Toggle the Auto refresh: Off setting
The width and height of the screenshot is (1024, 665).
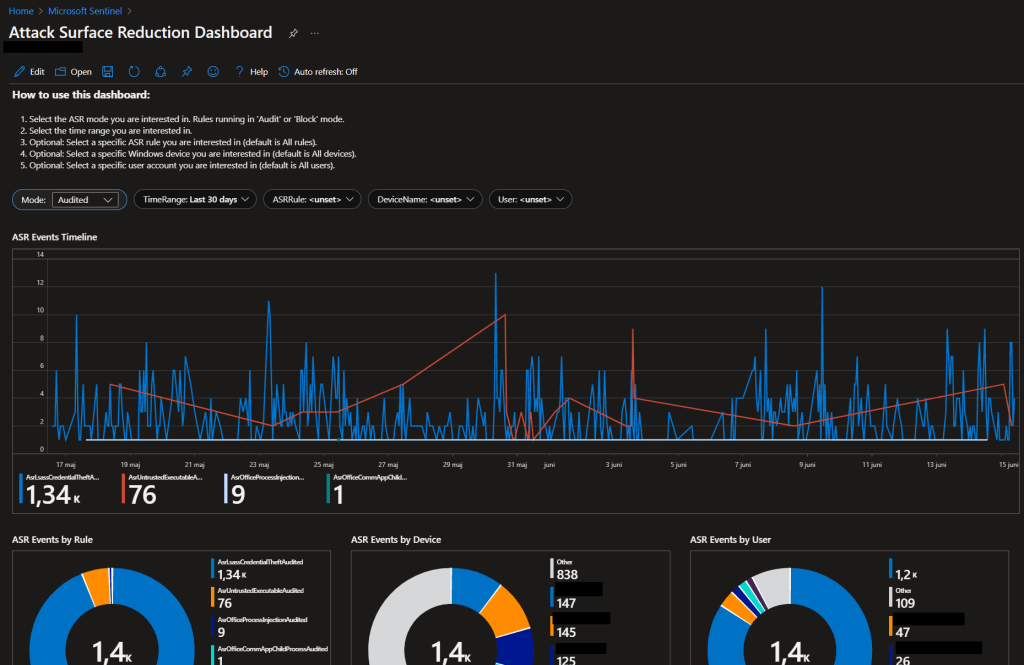[318, 72]
